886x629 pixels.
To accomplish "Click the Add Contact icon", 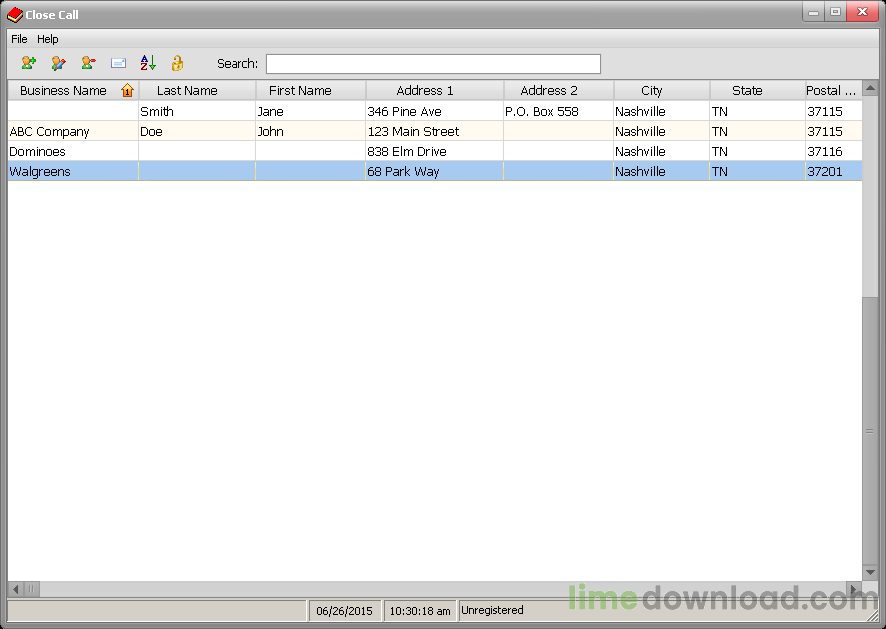I will [28, 63].
